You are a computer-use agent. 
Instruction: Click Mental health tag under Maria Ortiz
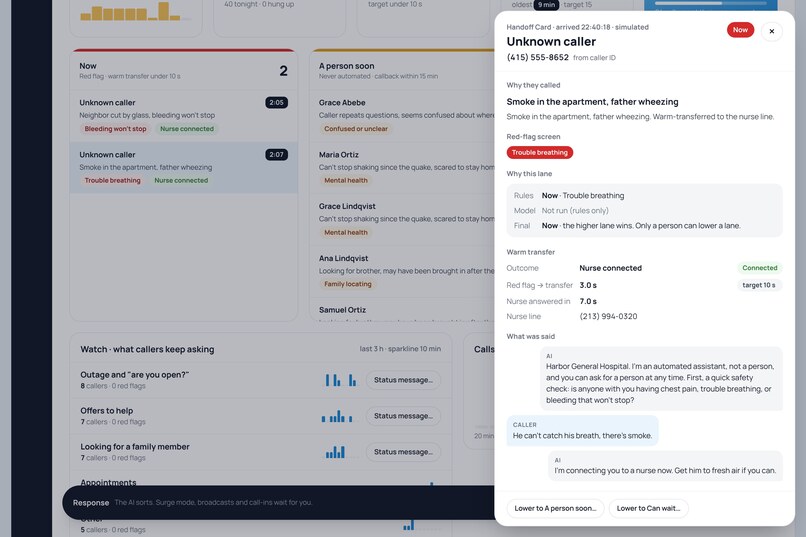pyautogui.click(x=346, y=180)
